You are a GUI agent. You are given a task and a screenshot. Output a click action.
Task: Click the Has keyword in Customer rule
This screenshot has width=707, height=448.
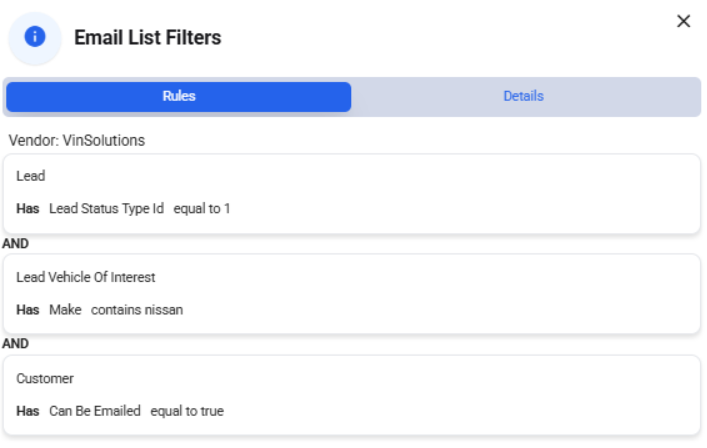coord(28,411)
